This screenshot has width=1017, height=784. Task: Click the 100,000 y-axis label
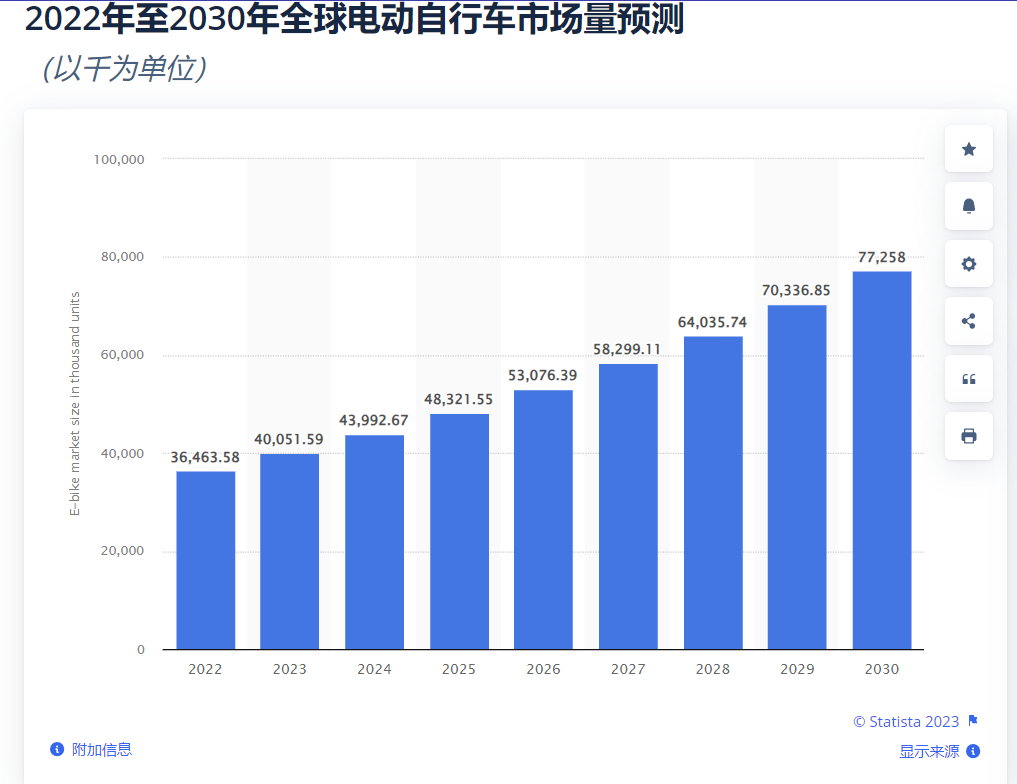click(x=119, y=160)
